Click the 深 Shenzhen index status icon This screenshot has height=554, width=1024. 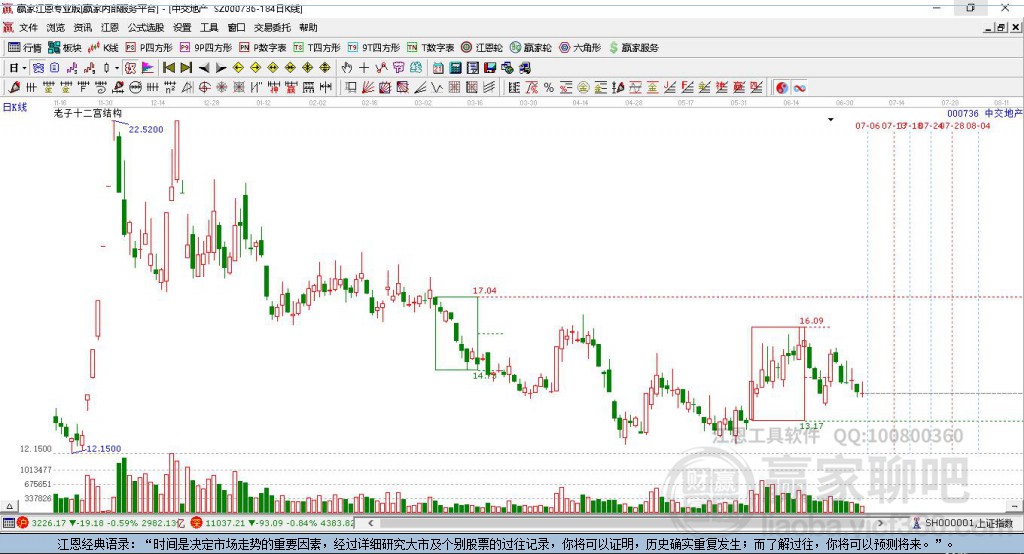pos(196,523)
